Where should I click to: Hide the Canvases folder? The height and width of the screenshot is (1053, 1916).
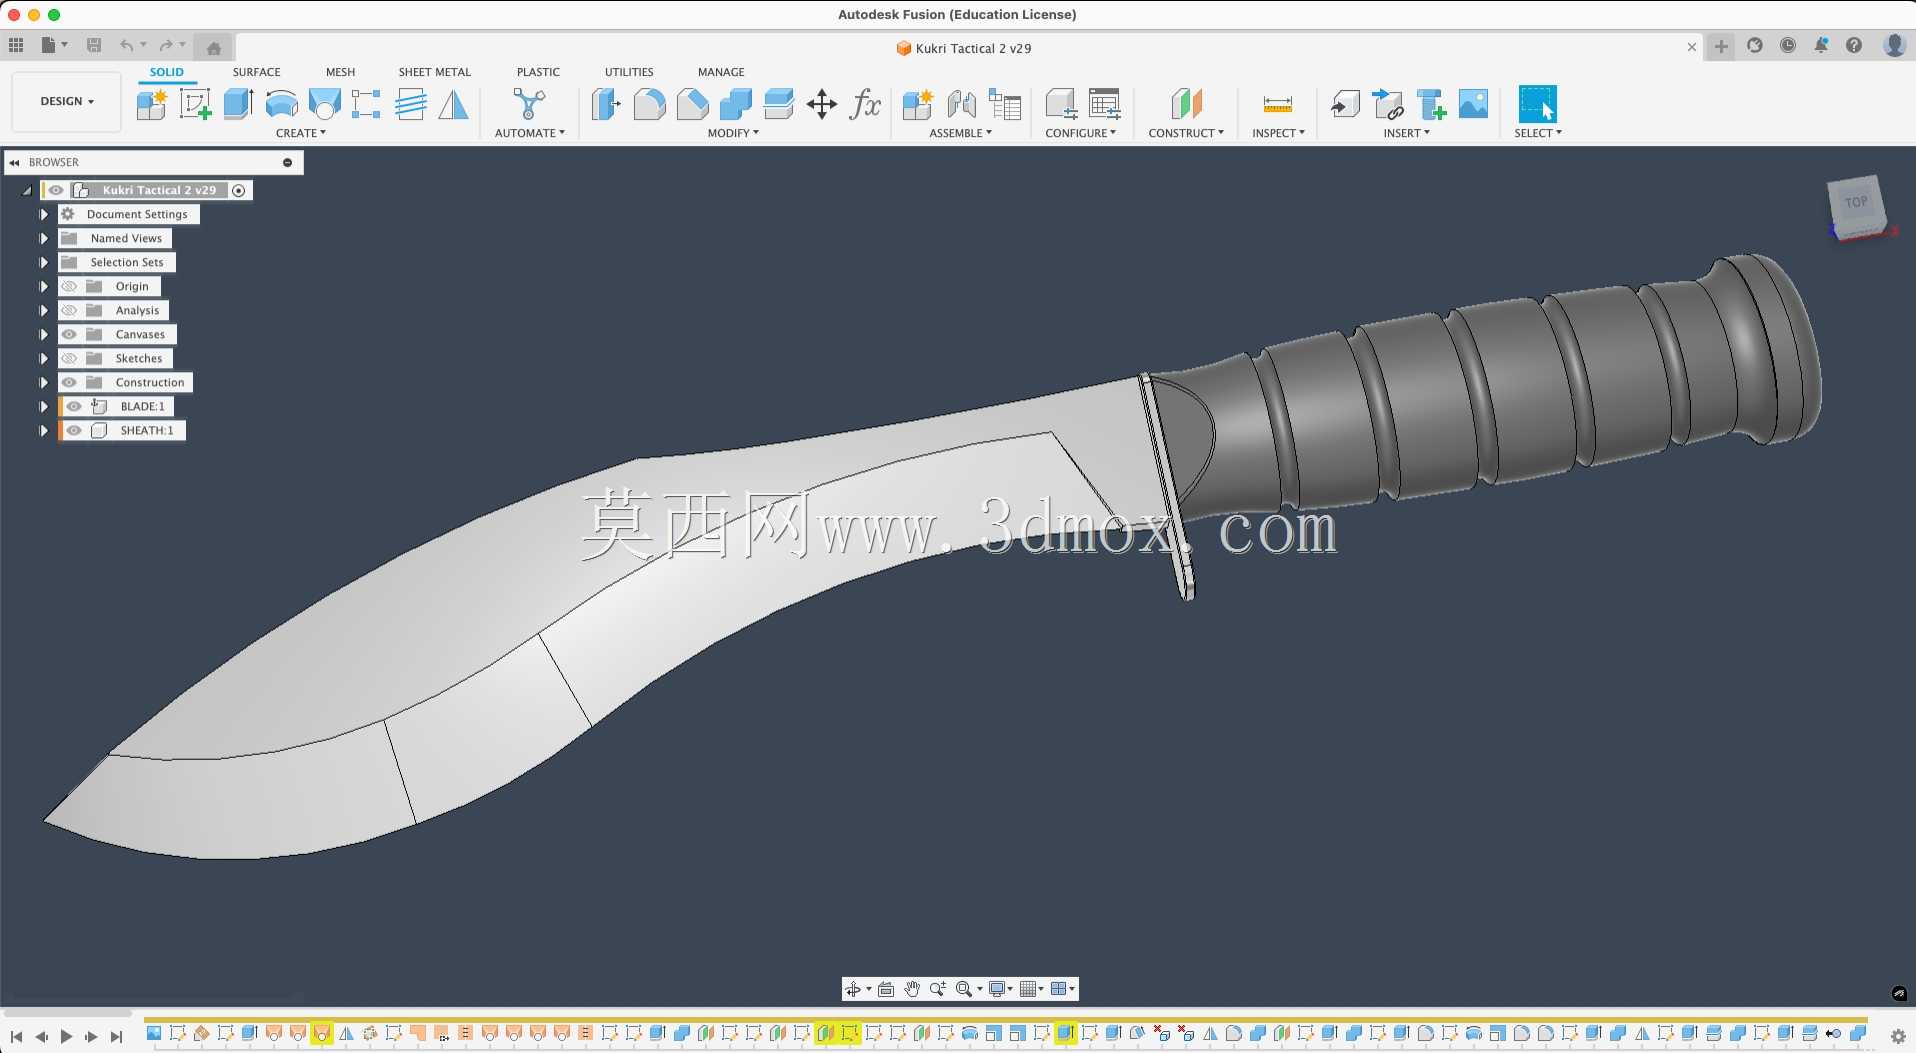coord(69,334)
